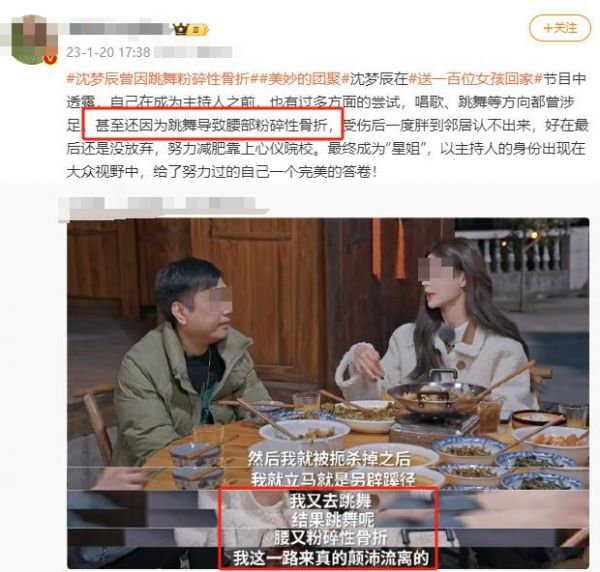The image size is (600, 572).
Task: Open the blurred username at top
Action: point(119,29)
